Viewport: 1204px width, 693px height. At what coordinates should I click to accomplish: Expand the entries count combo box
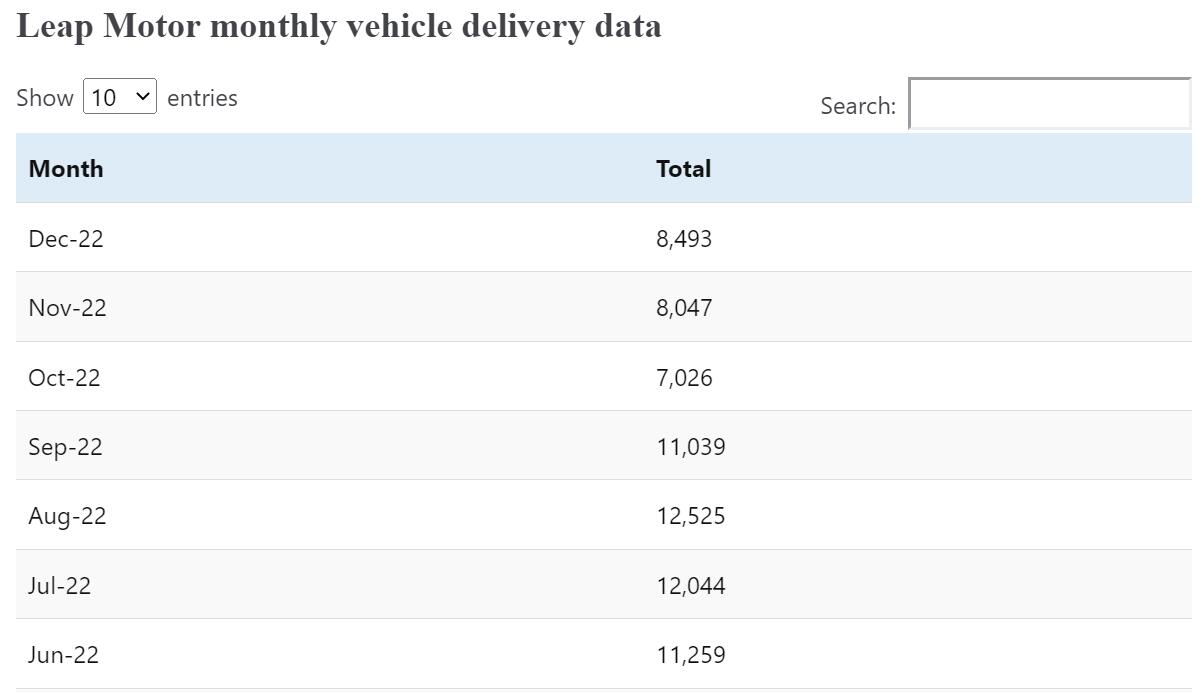click(119, 96)
